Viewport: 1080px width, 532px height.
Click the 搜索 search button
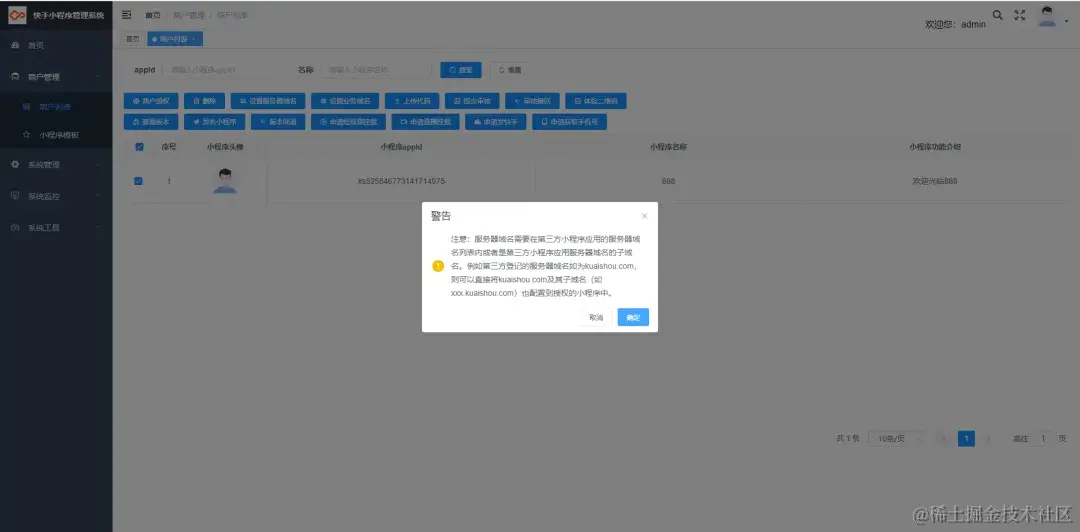click(x=461, y=70)
